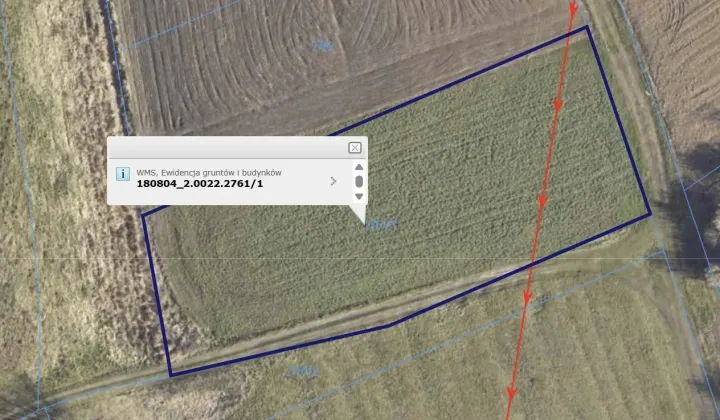This screenshot has height=420, width=720.
Task: Click the red arrowhead just below parcel's south border
Action: point(527,298)
